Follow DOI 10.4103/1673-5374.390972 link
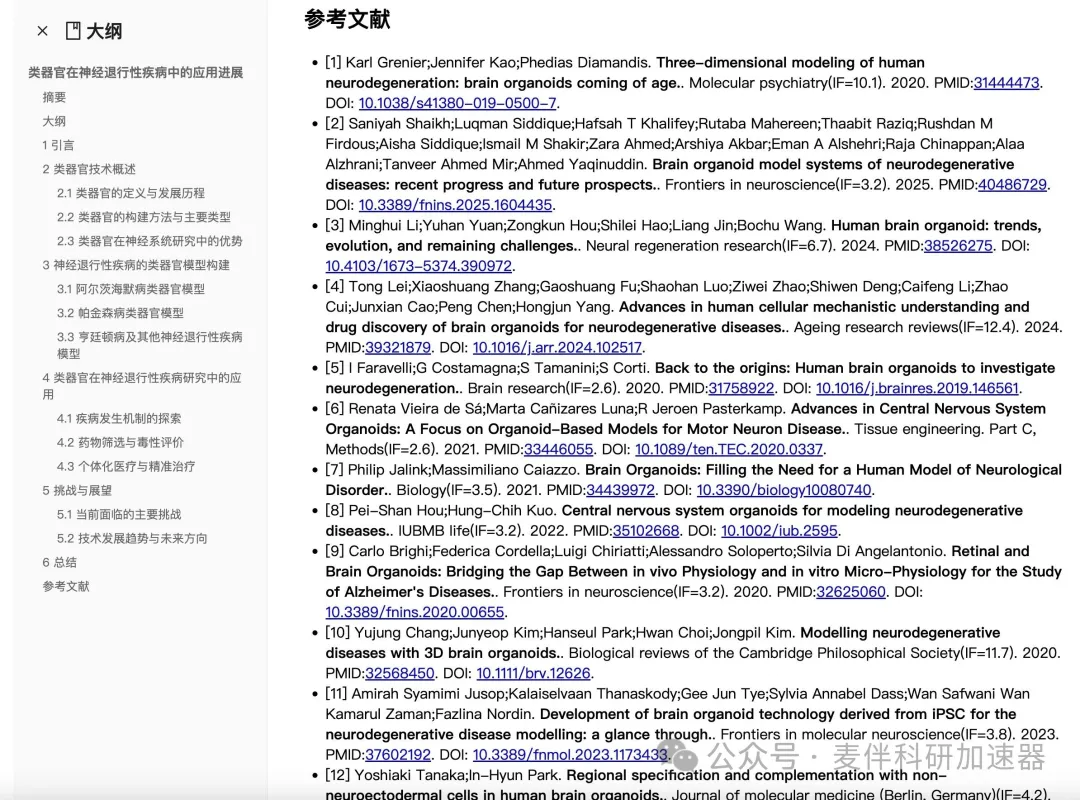Viewport: 1080px width, 800px height. click(418, 266)
